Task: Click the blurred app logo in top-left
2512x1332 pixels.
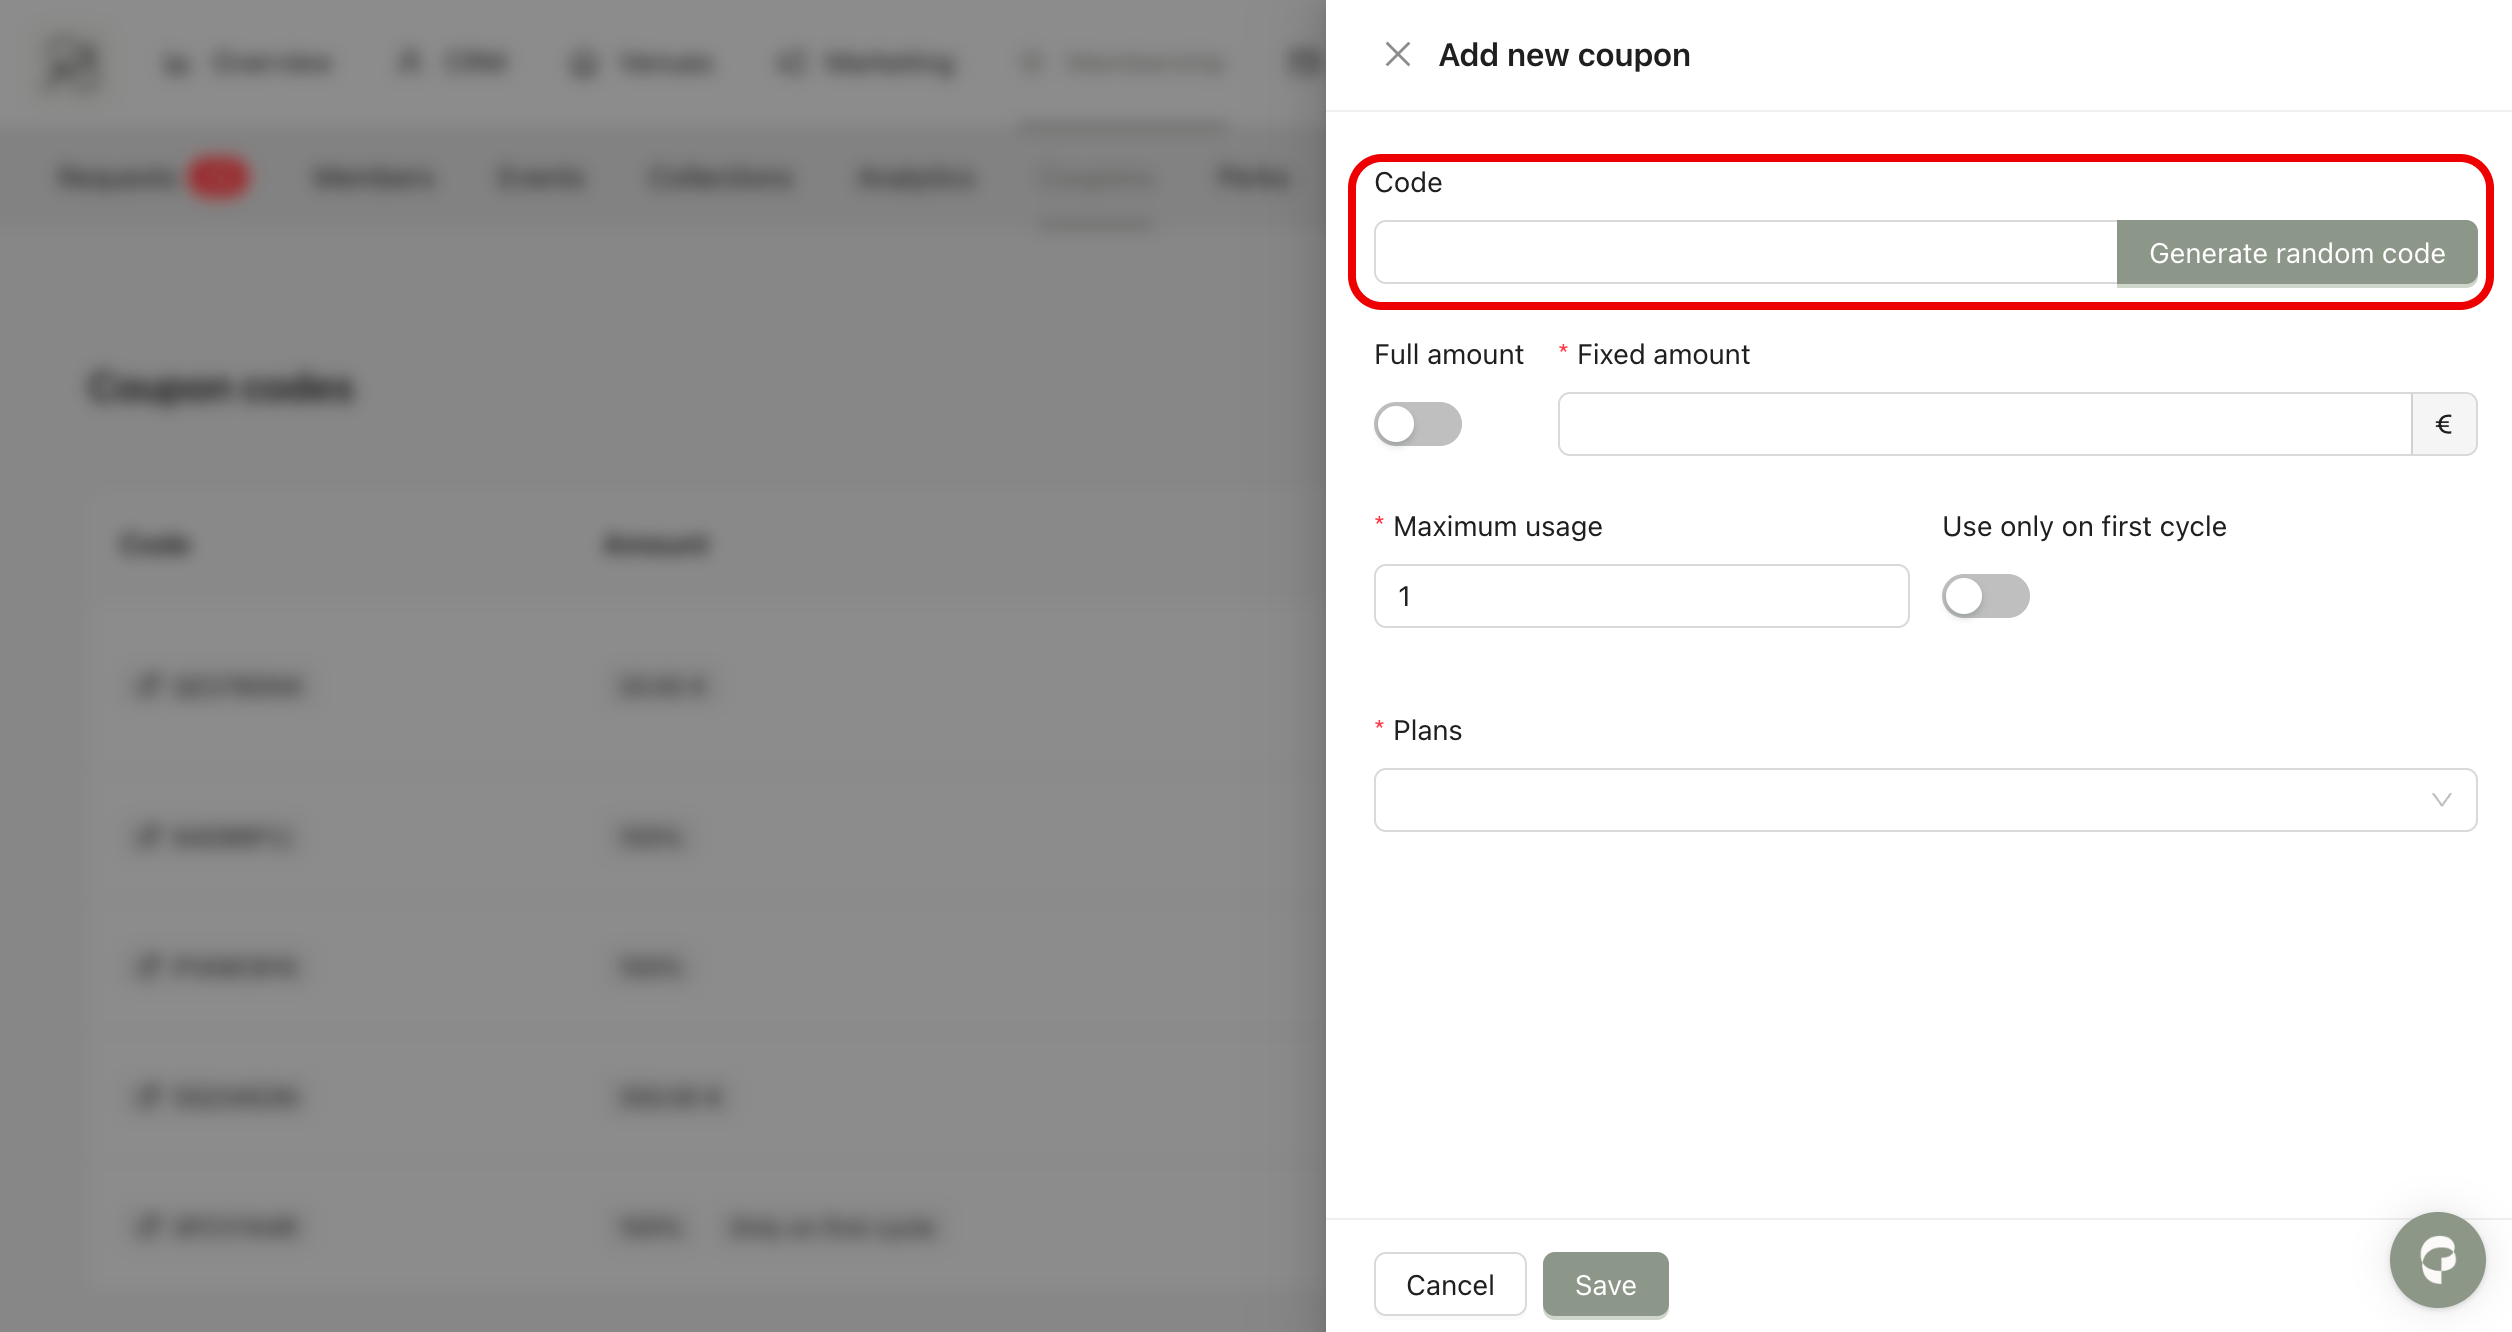Action: pyautogui.click(x=72, y=63)
